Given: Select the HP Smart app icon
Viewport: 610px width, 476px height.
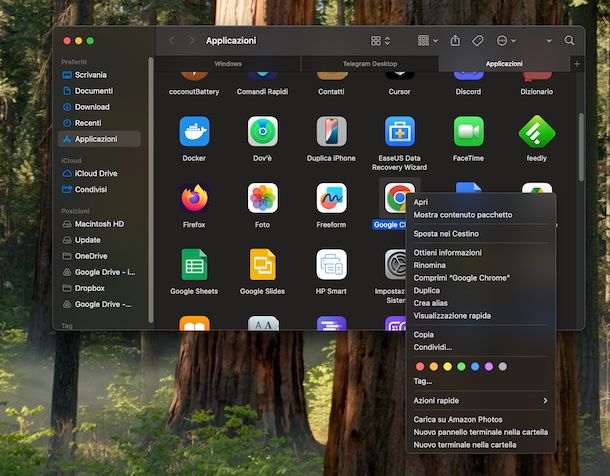Looking at the screenshot, I should (x=331, y=264).
